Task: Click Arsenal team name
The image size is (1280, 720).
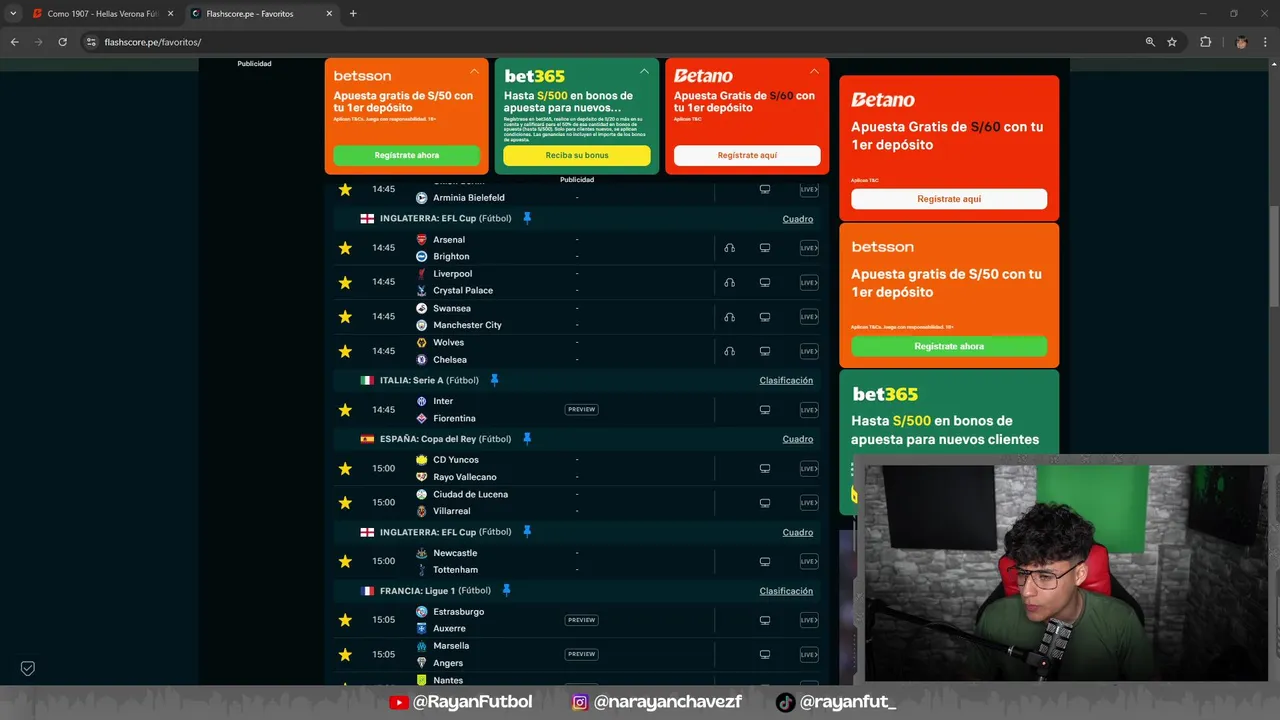Action: (449, 240)
